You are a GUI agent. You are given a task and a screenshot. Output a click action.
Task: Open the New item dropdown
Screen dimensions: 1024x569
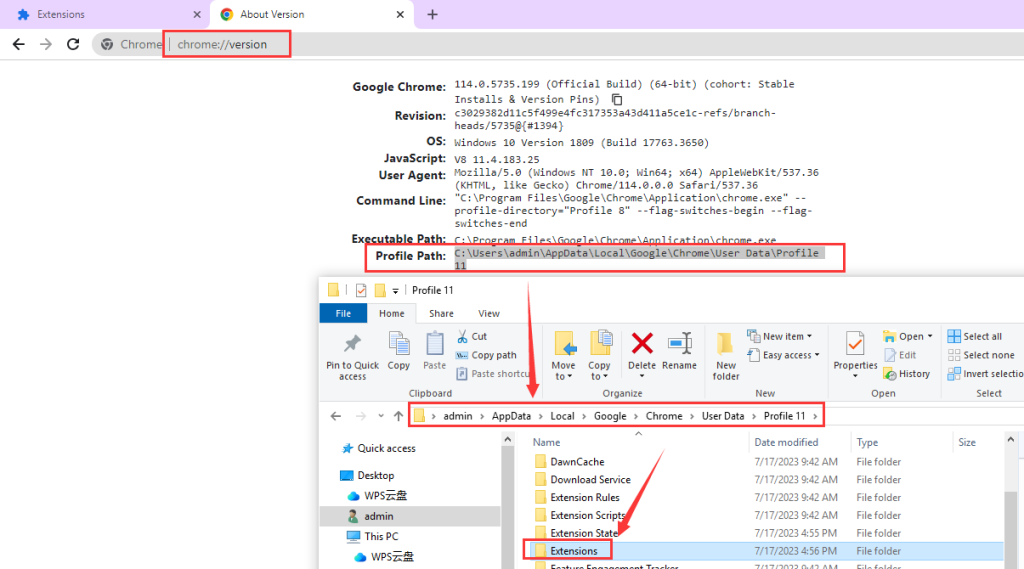[780, 336]
